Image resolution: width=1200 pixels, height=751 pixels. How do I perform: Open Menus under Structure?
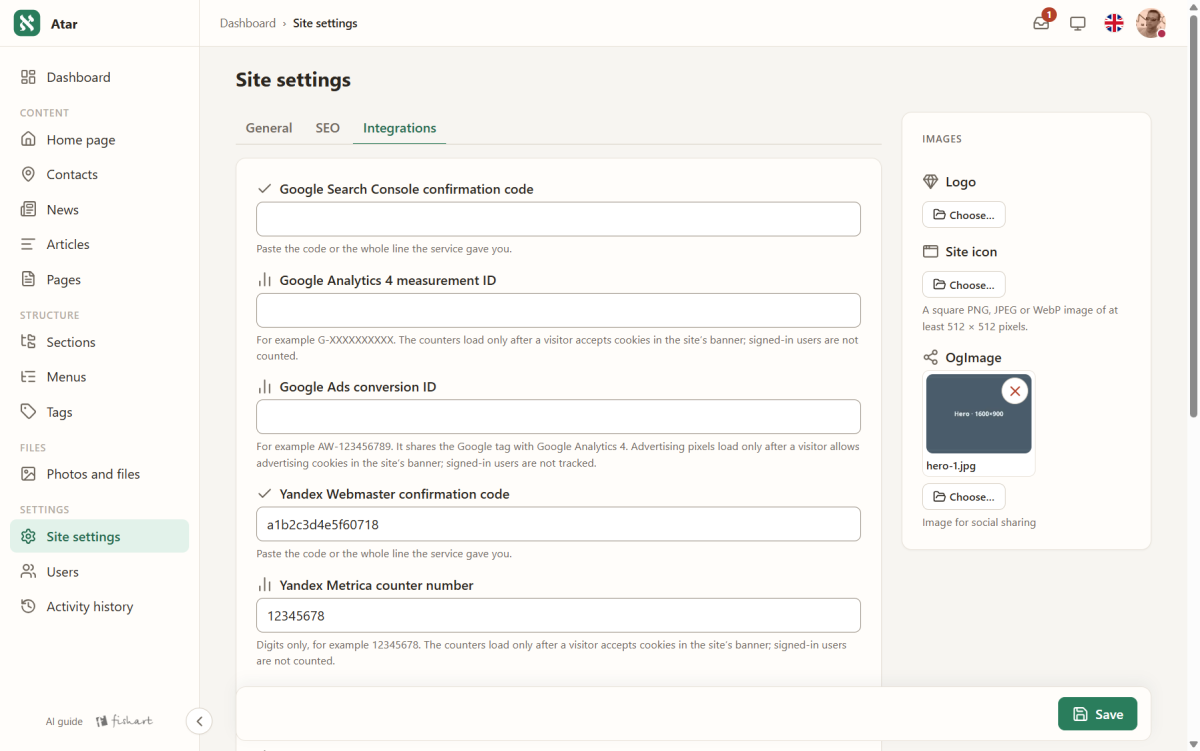99,377
